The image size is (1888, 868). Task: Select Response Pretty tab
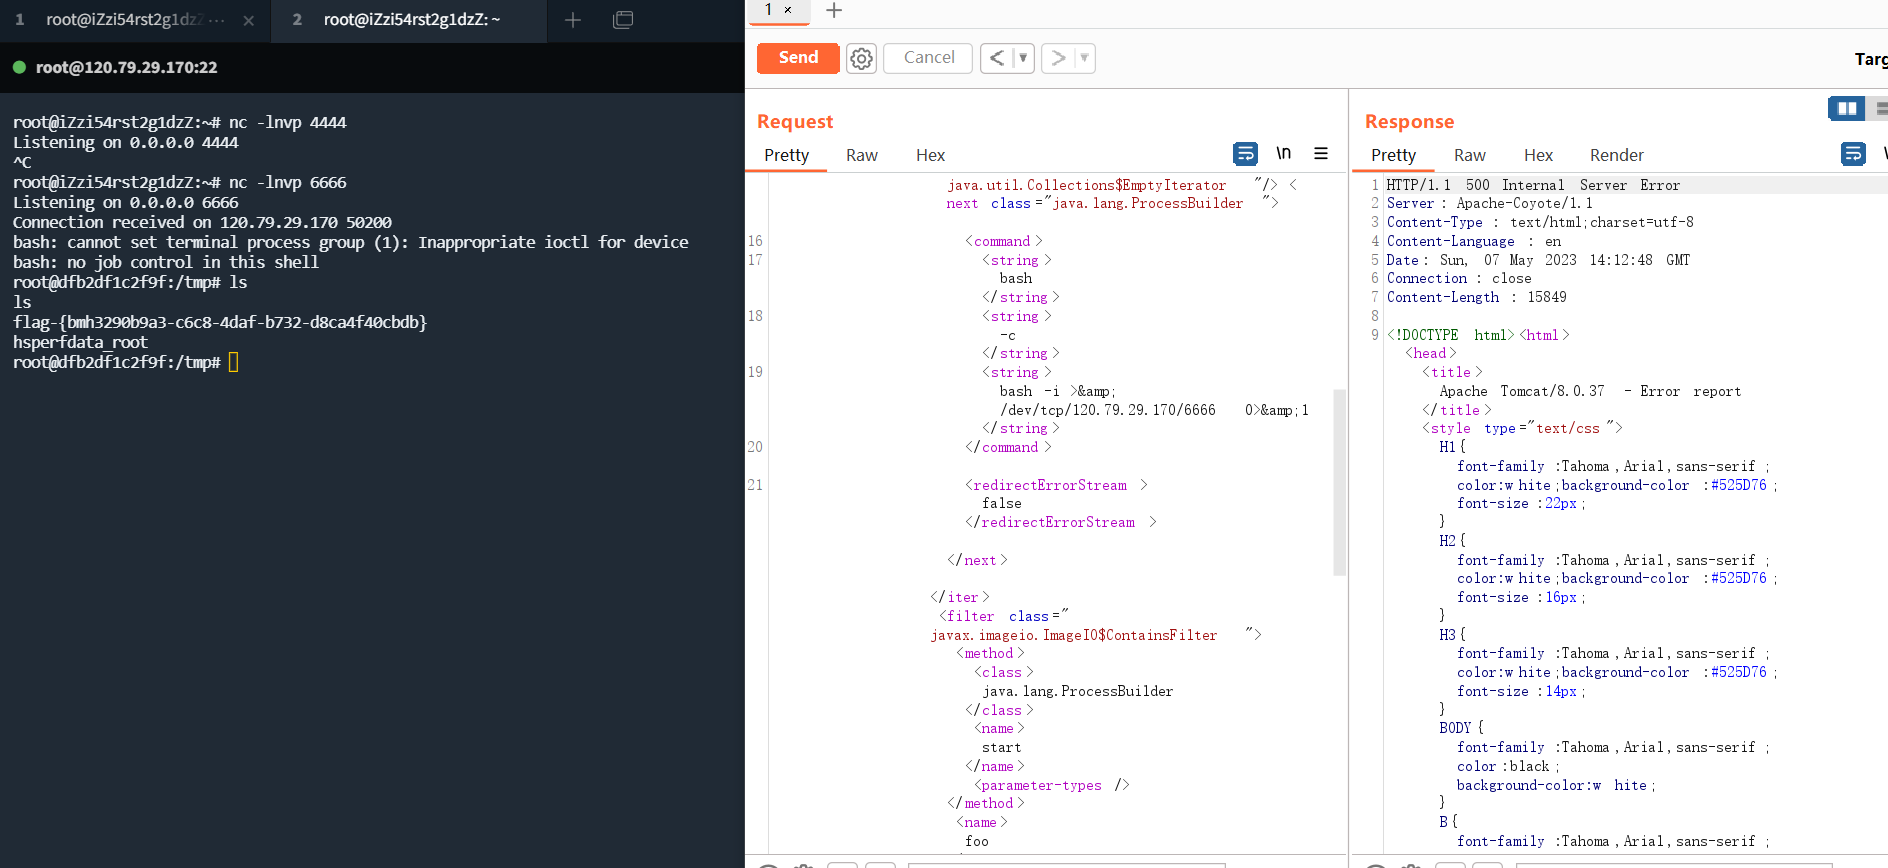point(1393,155)
